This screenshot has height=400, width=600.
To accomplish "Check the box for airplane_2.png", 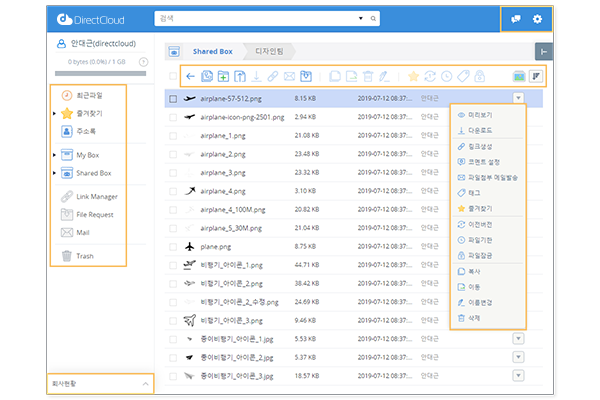I will 173,154.
